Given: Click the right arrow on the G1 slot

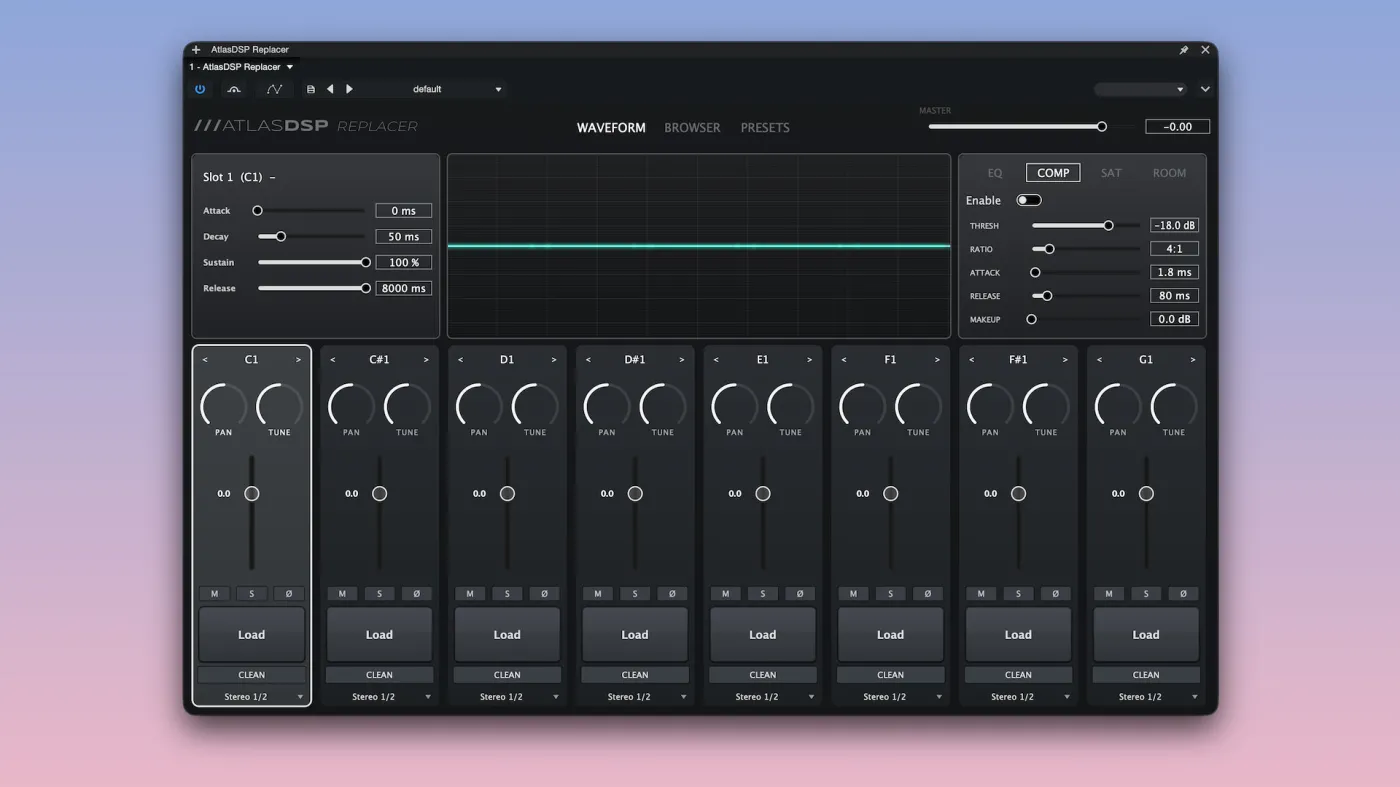Looking at the screenshot, I should coord(1193,360).
